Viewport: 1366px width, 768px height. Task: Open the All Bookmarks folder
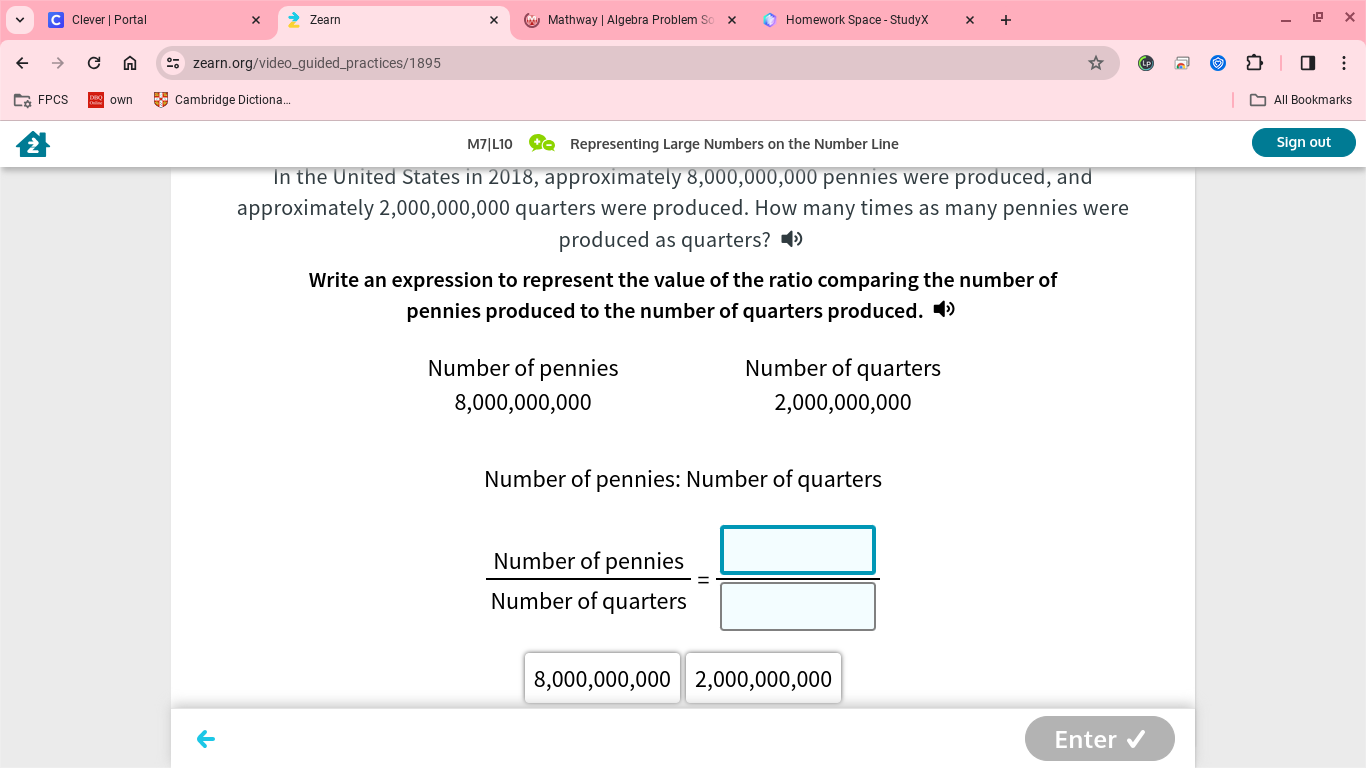(1301, 100)
